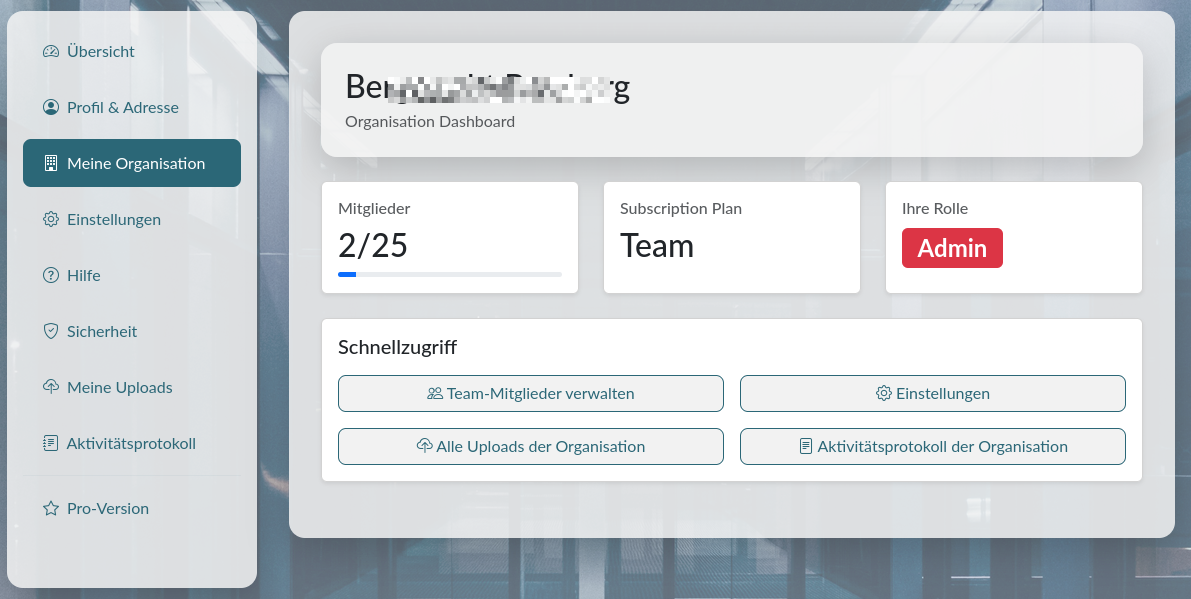Click the Subscription Plan label
Viewport: 1191px width, 599px height.
681,209
